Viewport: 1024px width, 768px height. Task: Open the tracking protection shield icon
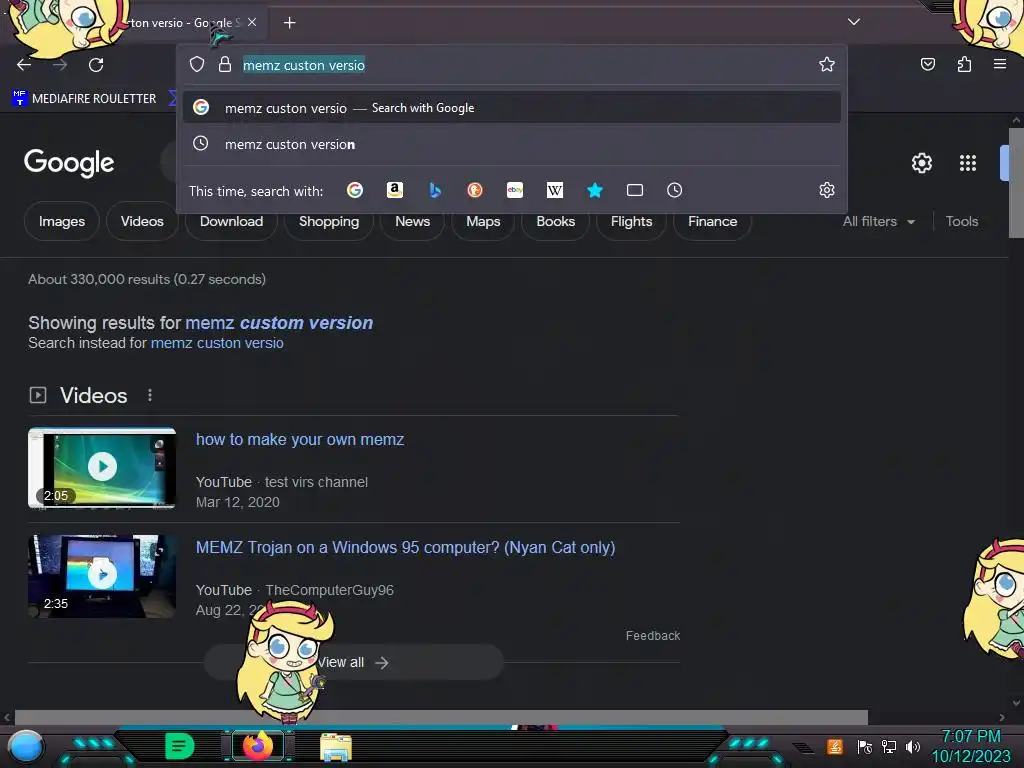click(x=197, y=64)
